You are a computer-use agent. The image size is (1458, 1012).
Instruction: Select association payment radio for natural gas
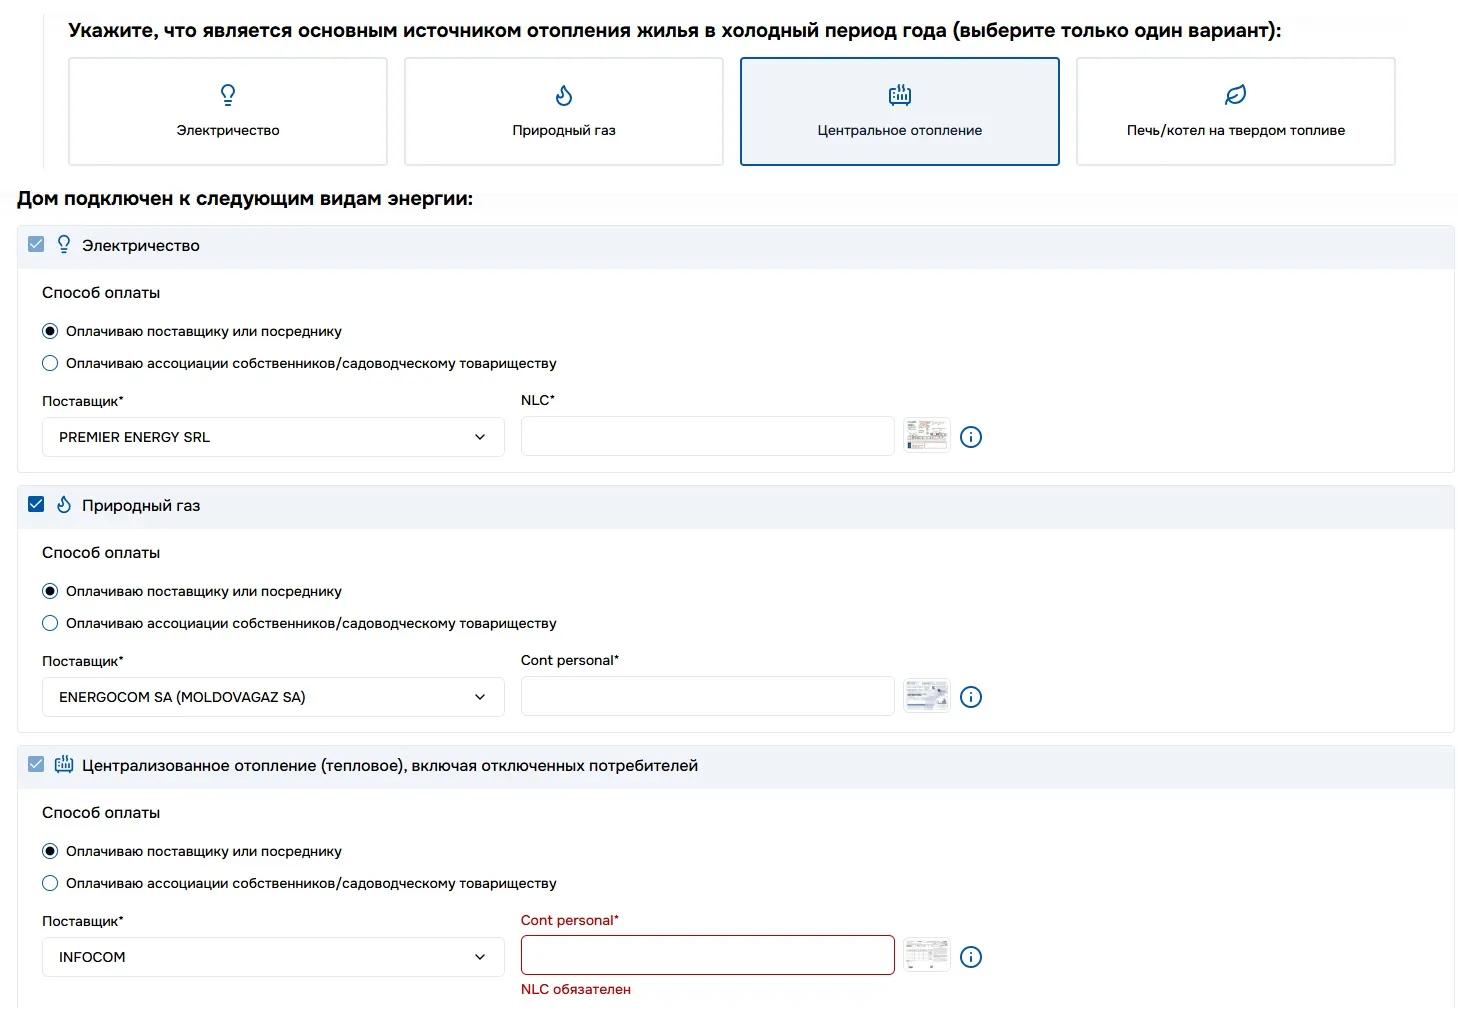point(50,624)
